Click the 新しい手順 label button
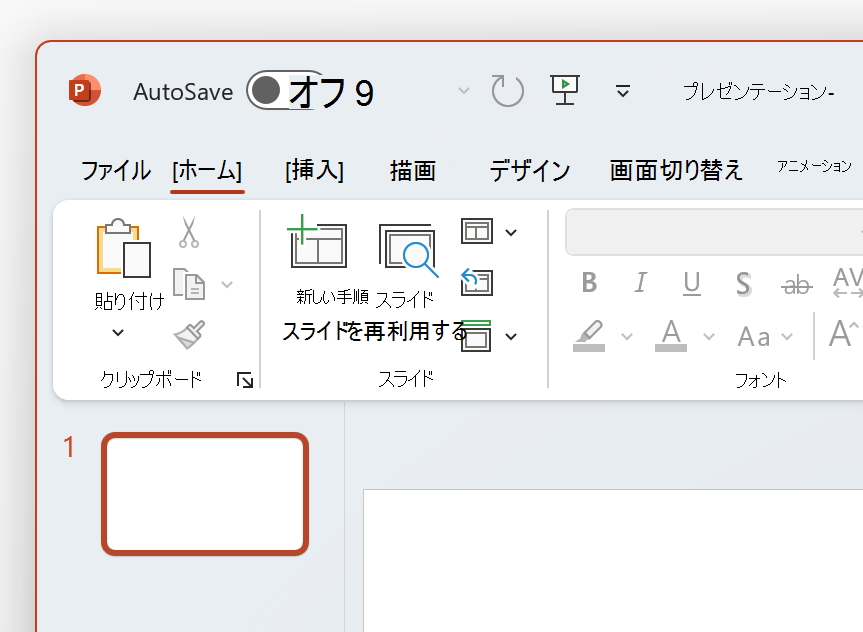 pos(332,297)
